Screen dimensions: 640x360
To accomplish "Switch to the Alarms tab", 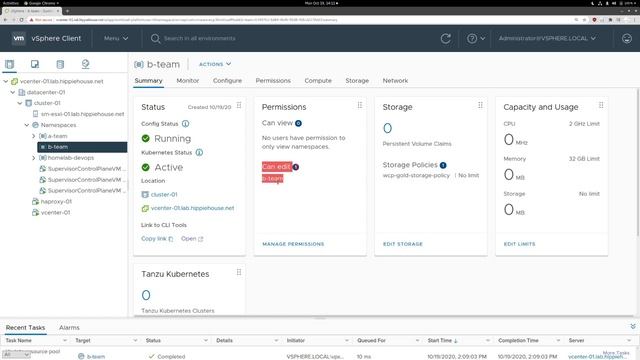I will point(69,328).
